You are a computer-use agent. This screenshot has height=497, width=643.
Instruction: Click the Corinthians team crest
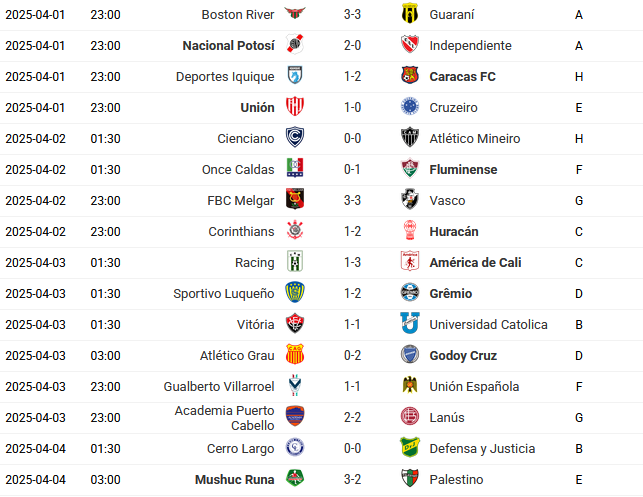point(294,232)
